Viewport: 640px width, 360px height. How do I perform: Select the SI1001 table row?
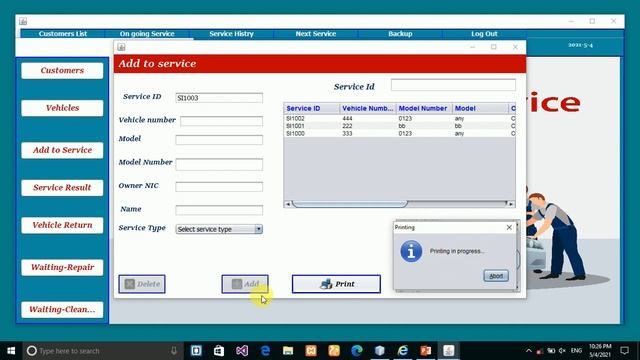pyautogui.click(x=400, y=126)
